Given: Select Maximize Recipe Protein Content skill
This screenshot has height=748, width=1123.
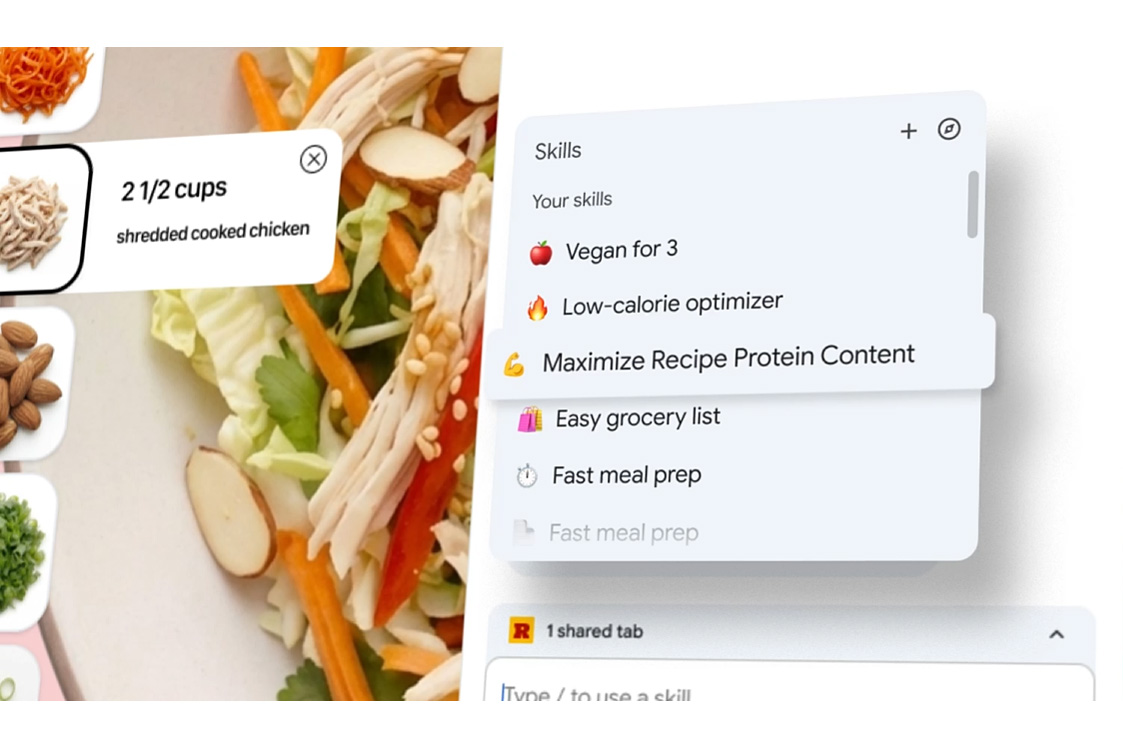Looking at the screenshot, I should (741, 356).
